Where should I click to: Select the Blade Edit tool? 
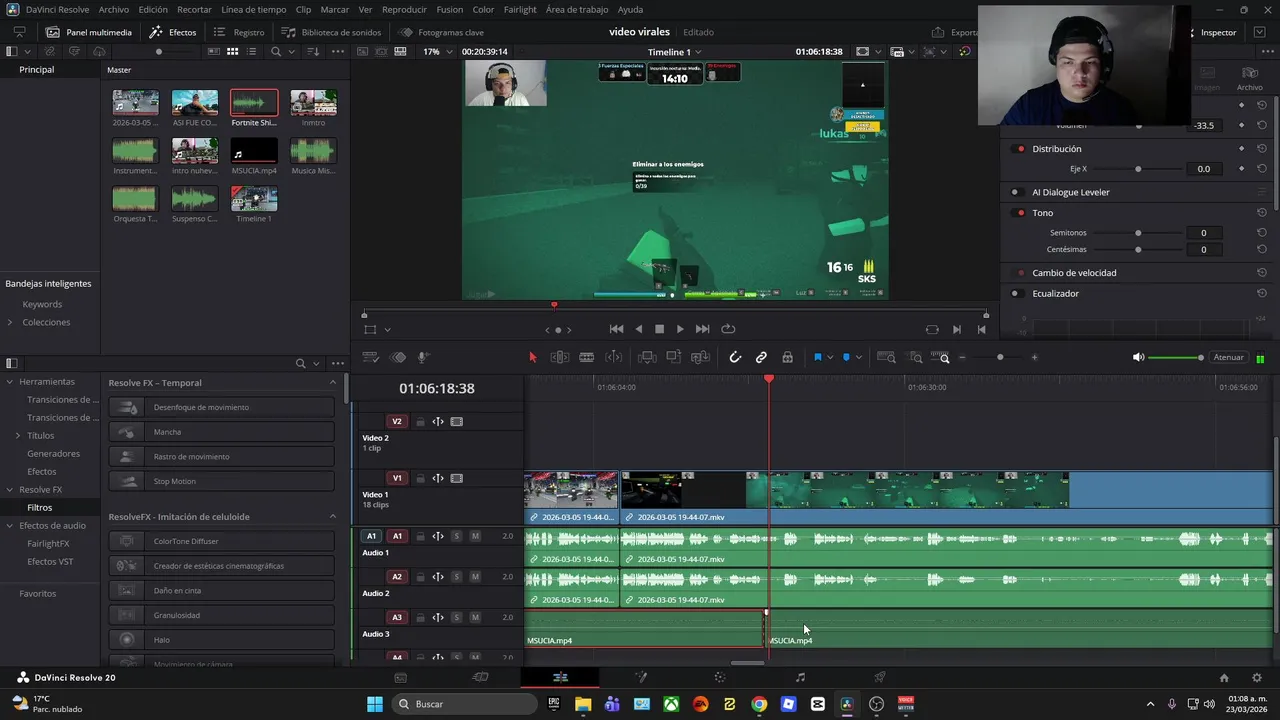[x=587, y=357]
